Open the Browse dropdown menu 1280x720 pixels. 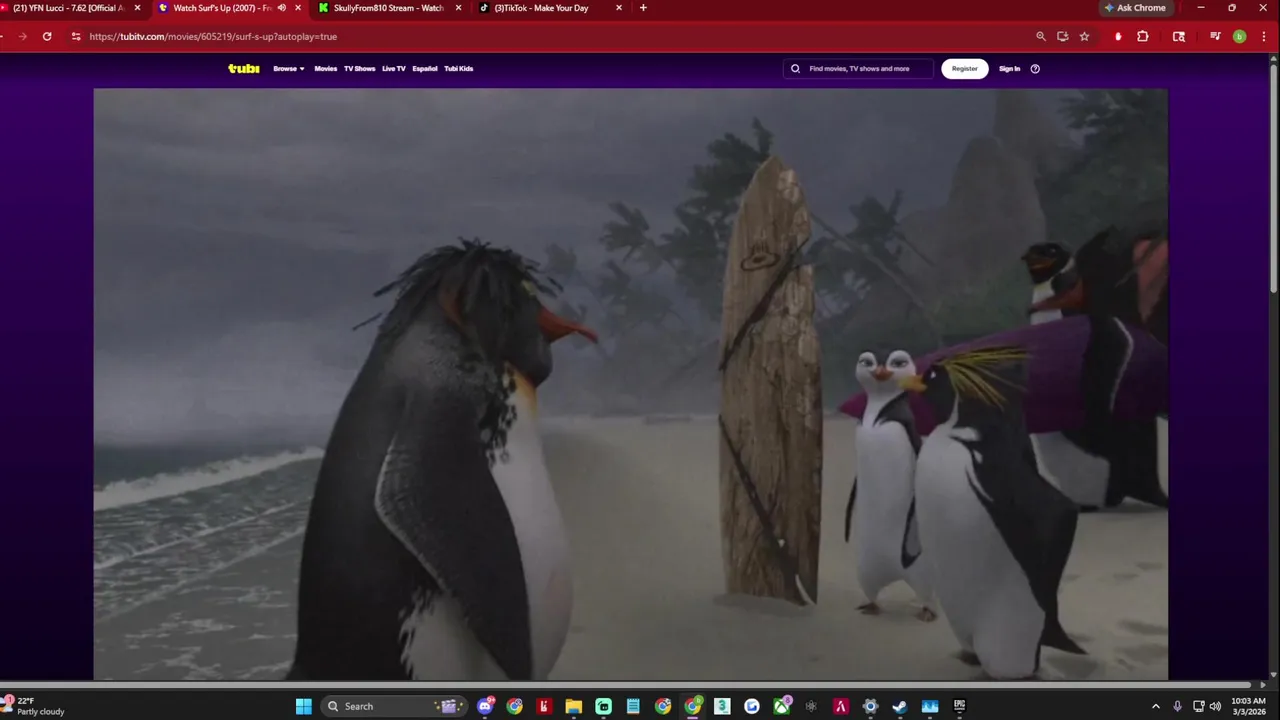point(289,69)
